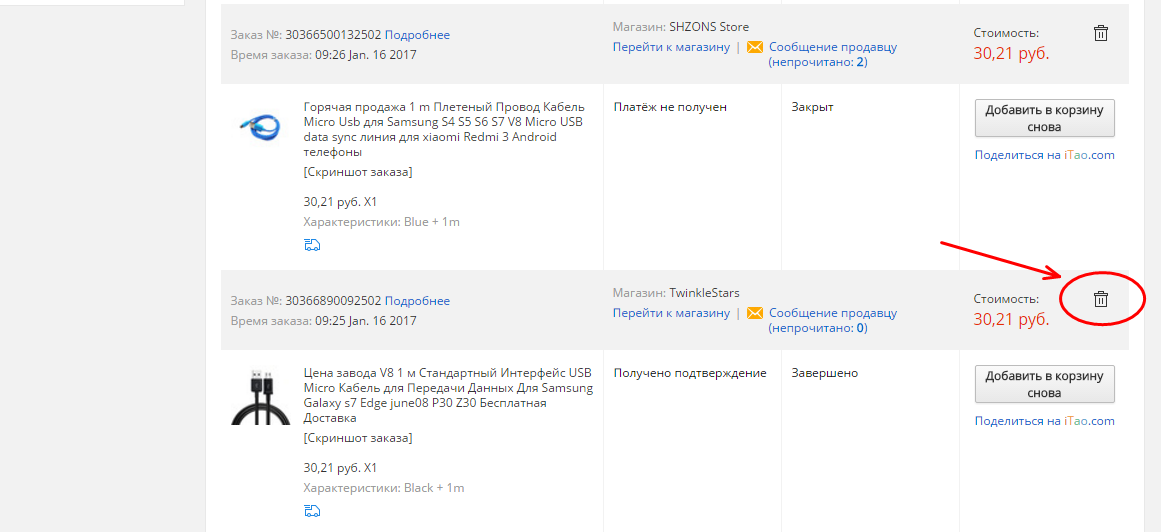Image resolution: width=1161 pixels, height=532 pixels.
Task: Add the blue braided cable to cart again
Action: tap(1044, 118)
